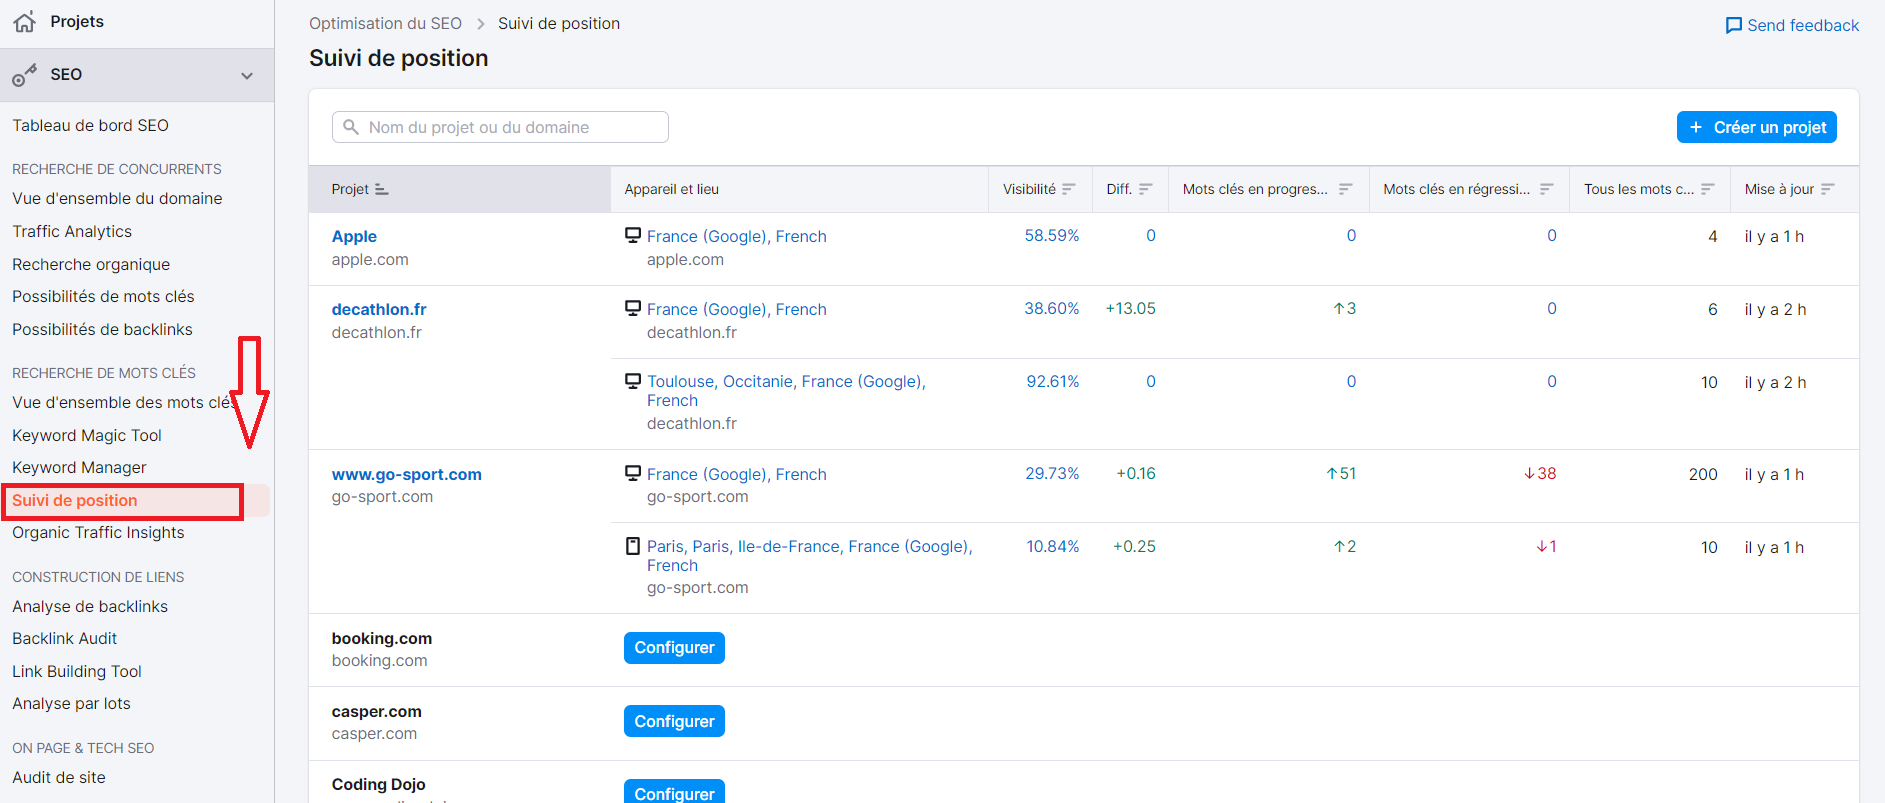Sort by the Visibilité column icon
The width and height of the screenshot is (1885, 803).
coord(1069,189)
